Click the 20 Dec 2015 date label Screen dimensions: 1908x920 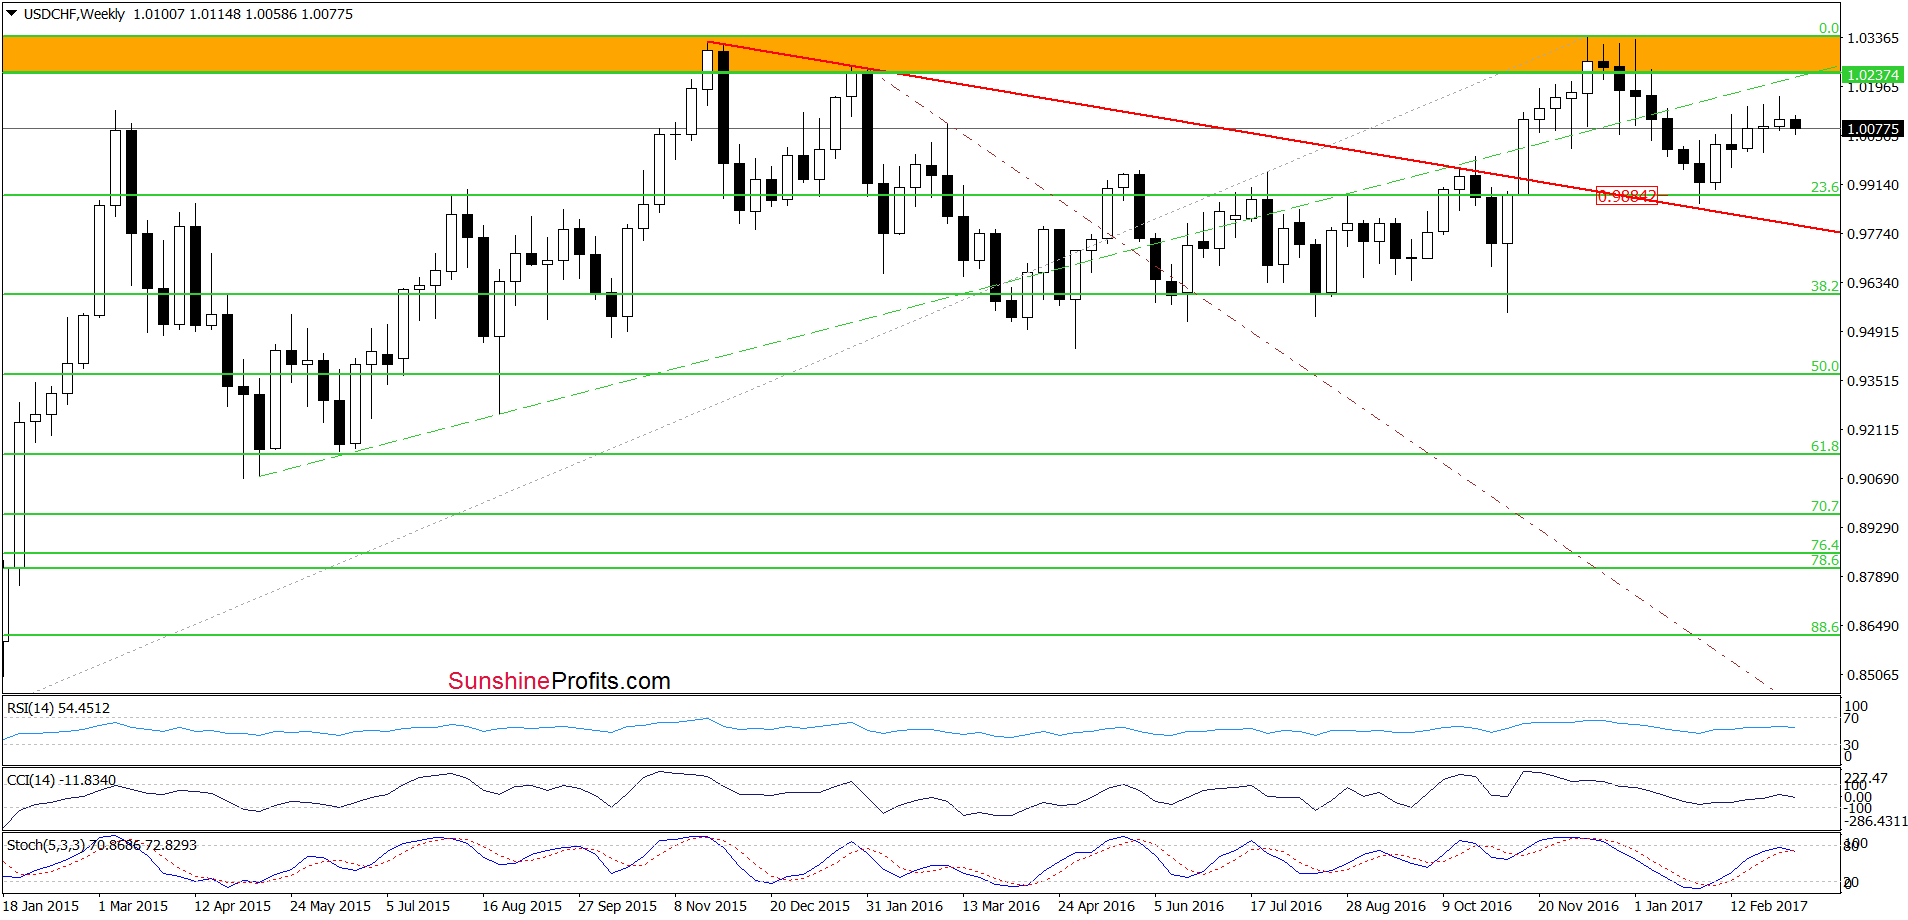click(810, 906)
